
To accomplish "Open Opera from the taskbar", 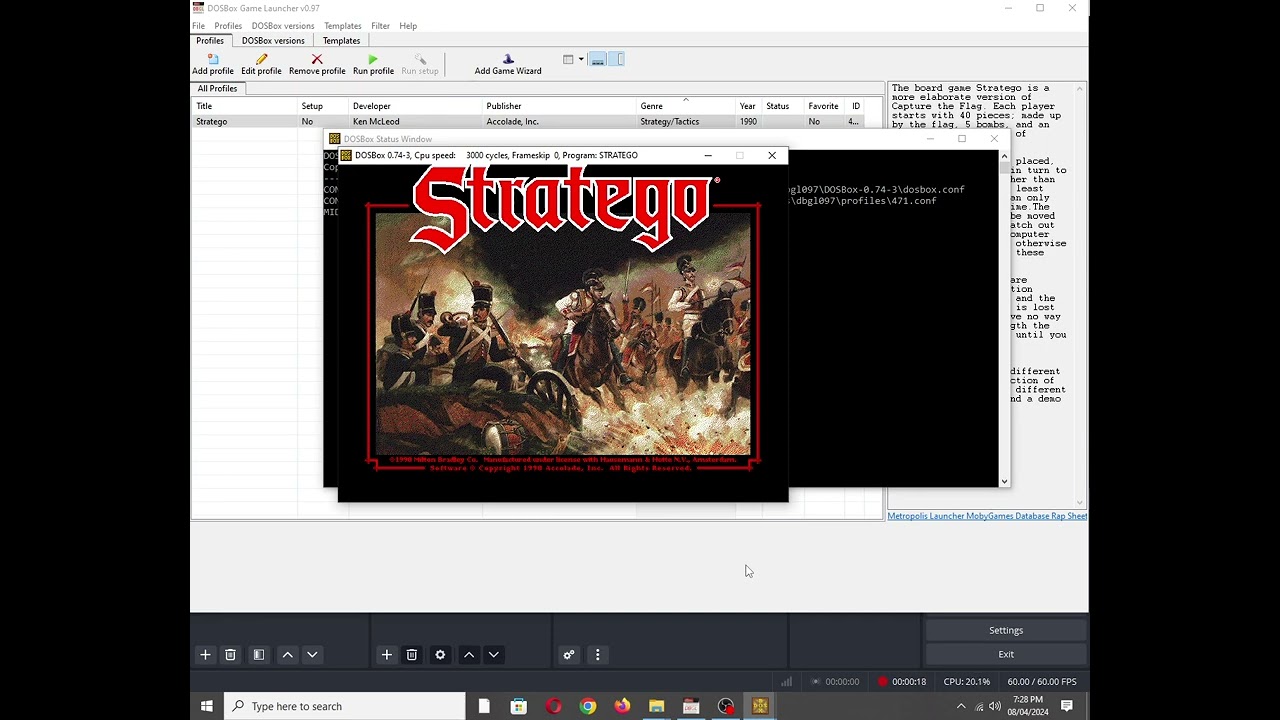I will click(554, 706).
